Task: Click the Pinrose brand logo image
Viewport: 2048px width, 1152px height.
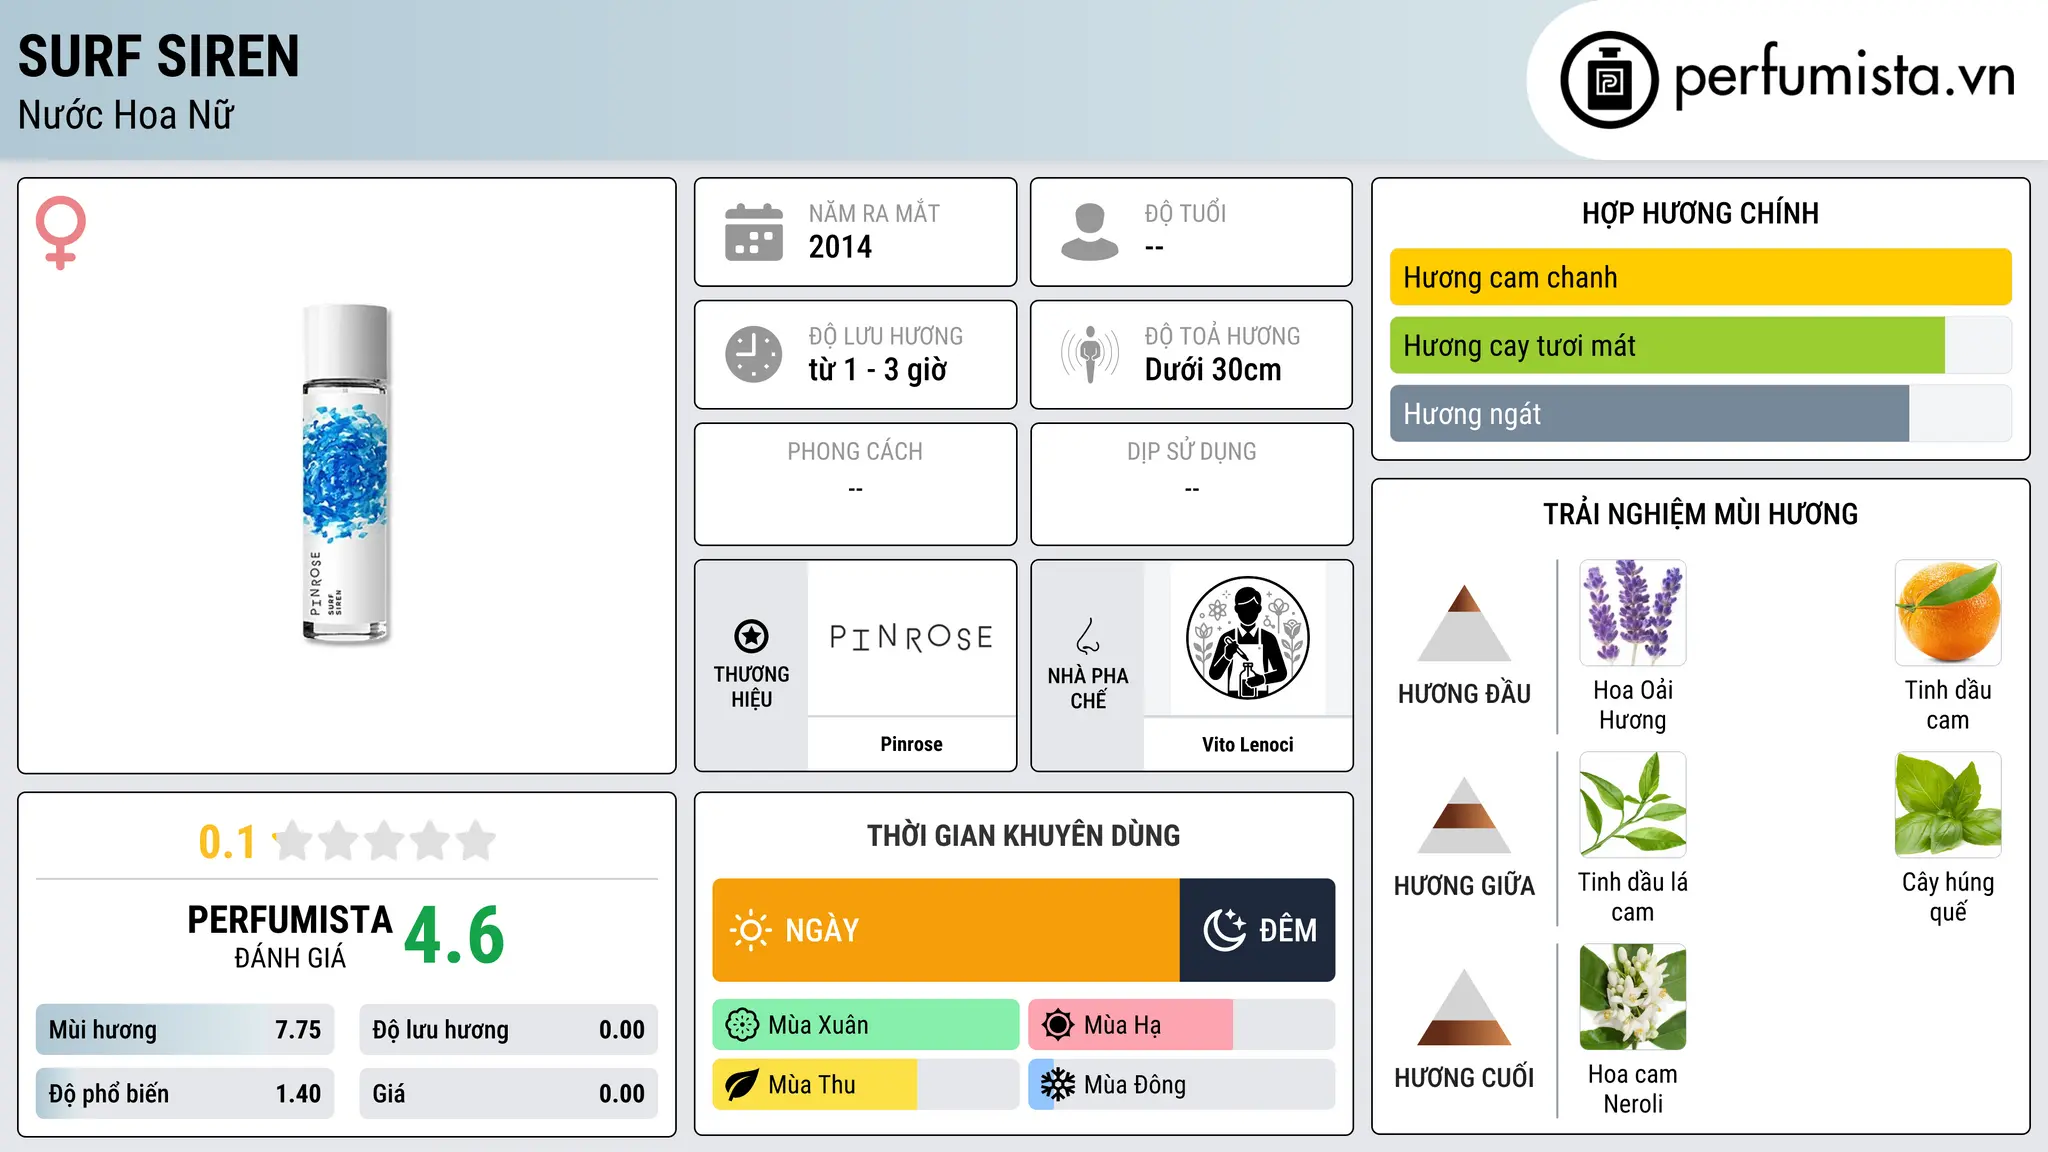Action: 911,638
